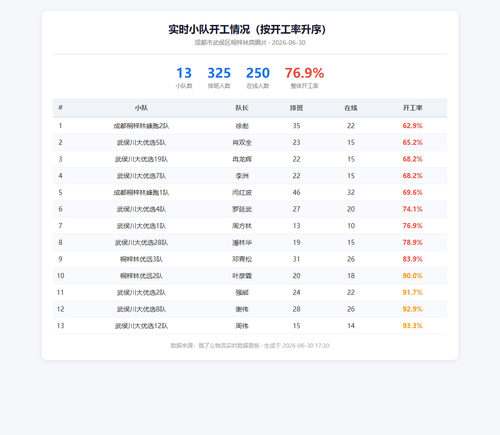Click the 92.9% rate cell
The height and width of the screenshot is (435, 500).
tap(412, 309)
